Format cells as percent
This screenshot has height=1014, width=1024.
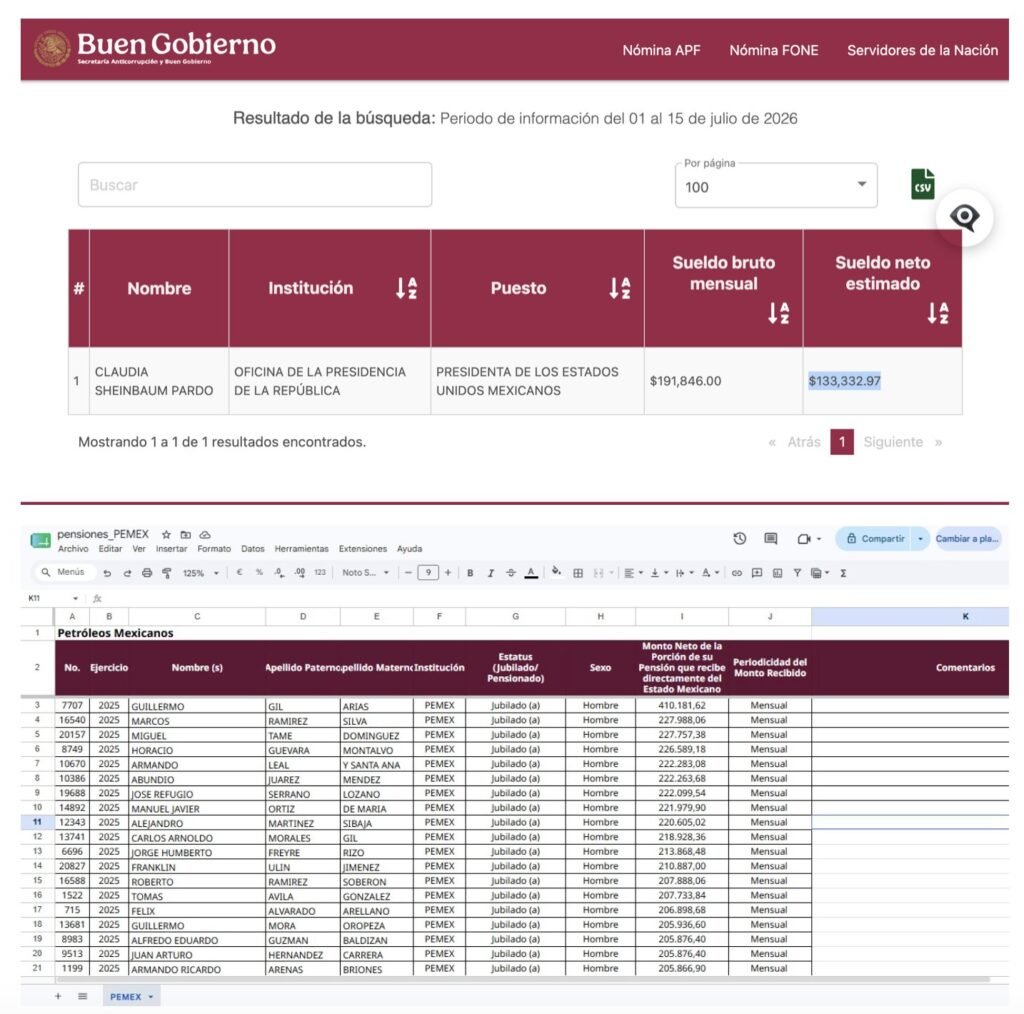tap(259, 573)
